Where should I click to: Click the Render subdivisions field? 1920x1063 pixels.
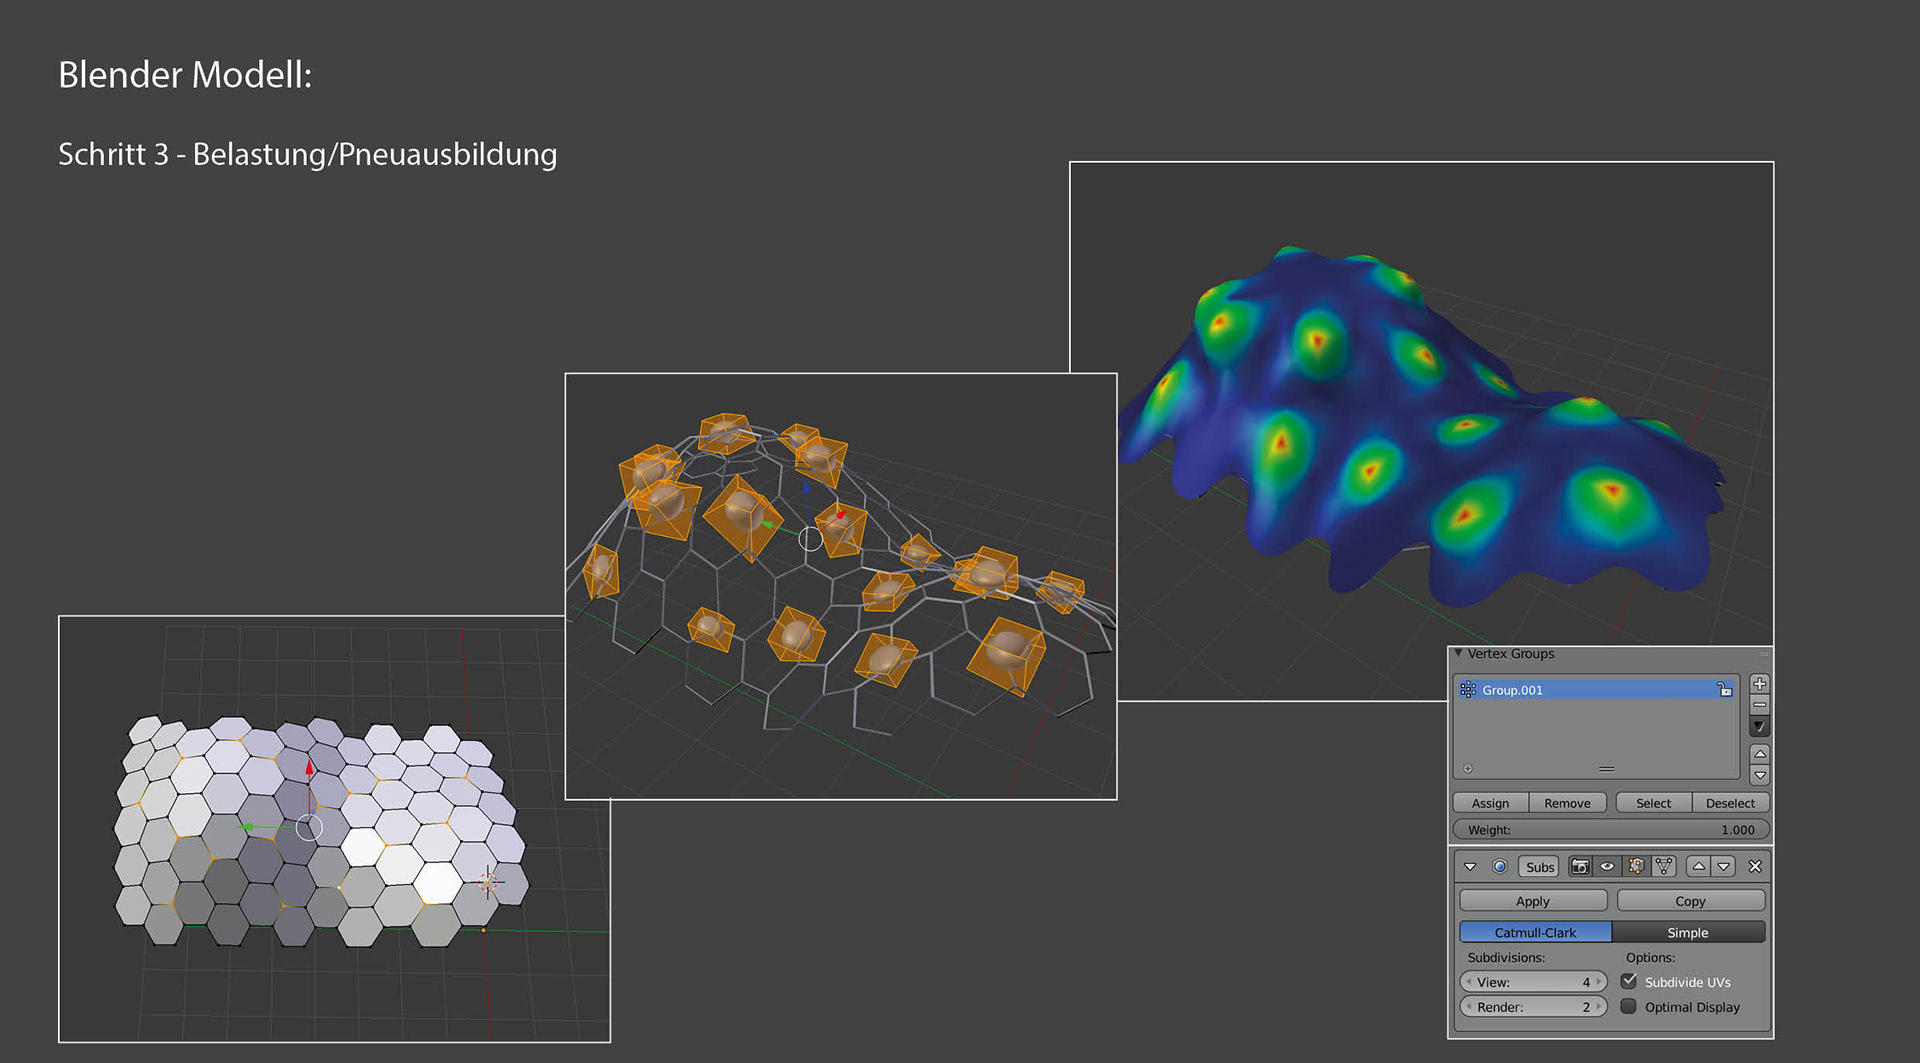1533,1007
